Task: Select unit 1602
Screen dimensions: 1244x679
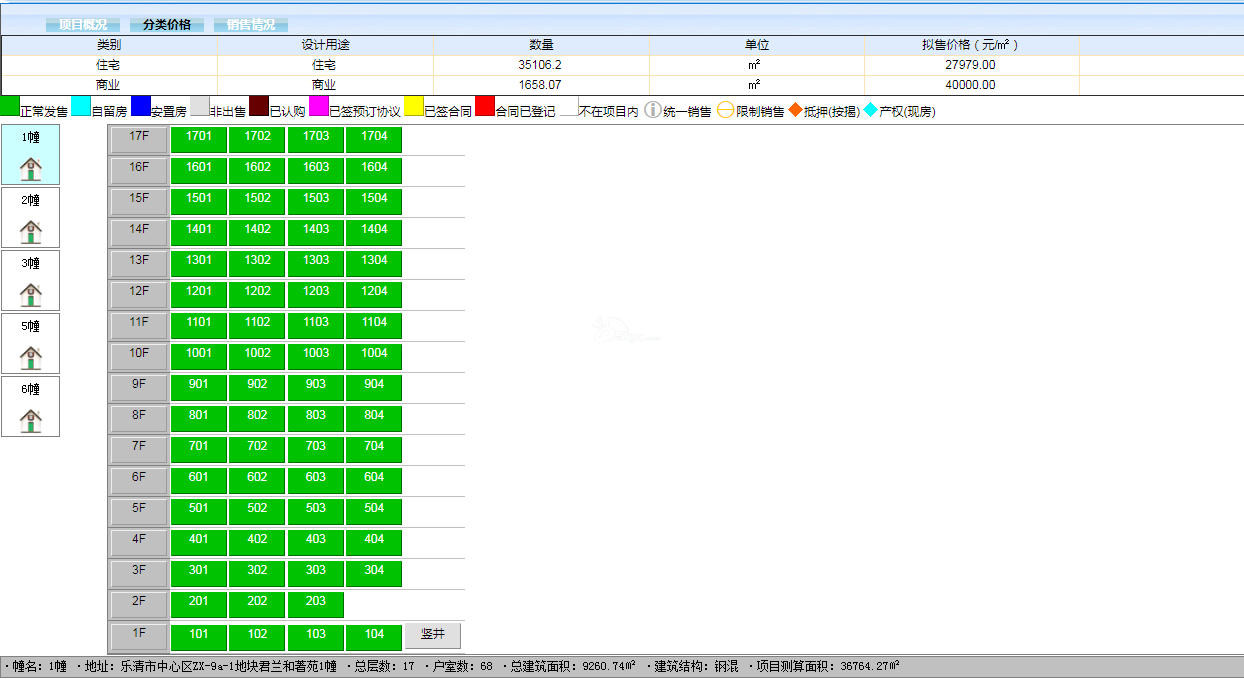Action: 257,171
